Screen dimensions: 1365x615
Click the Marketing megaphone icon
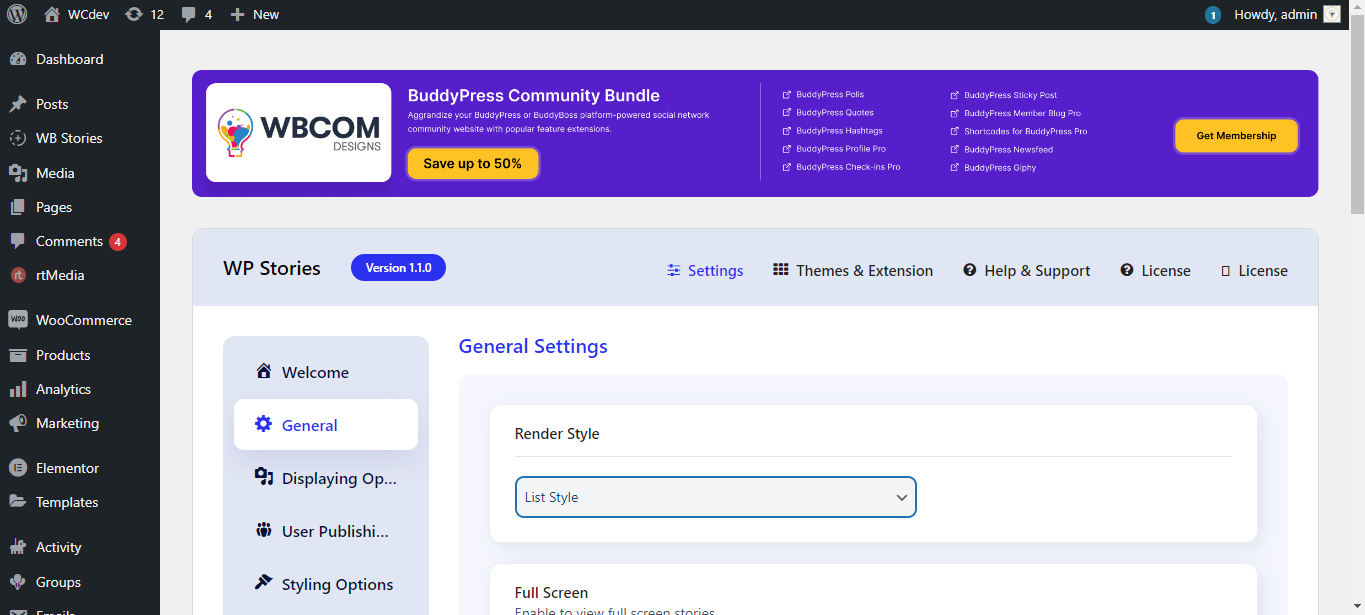click(x=18, y=423)
